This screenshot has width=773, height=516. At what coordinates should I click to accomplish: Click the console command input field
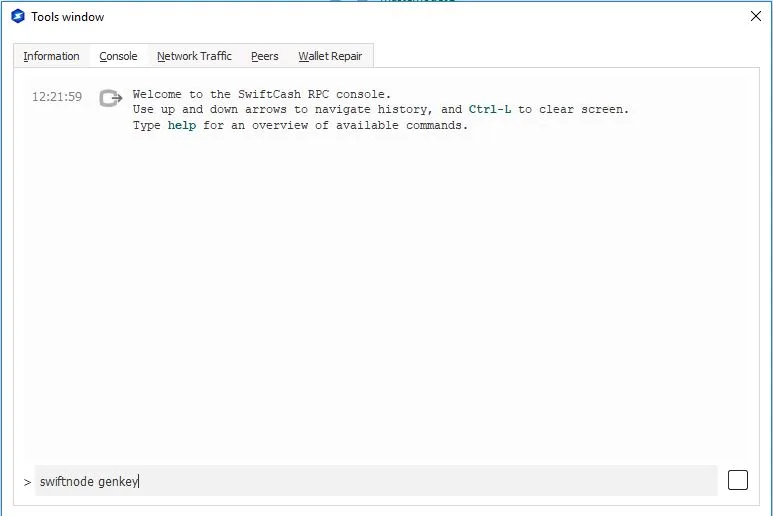pyautogui.click(x=376, y=481)
